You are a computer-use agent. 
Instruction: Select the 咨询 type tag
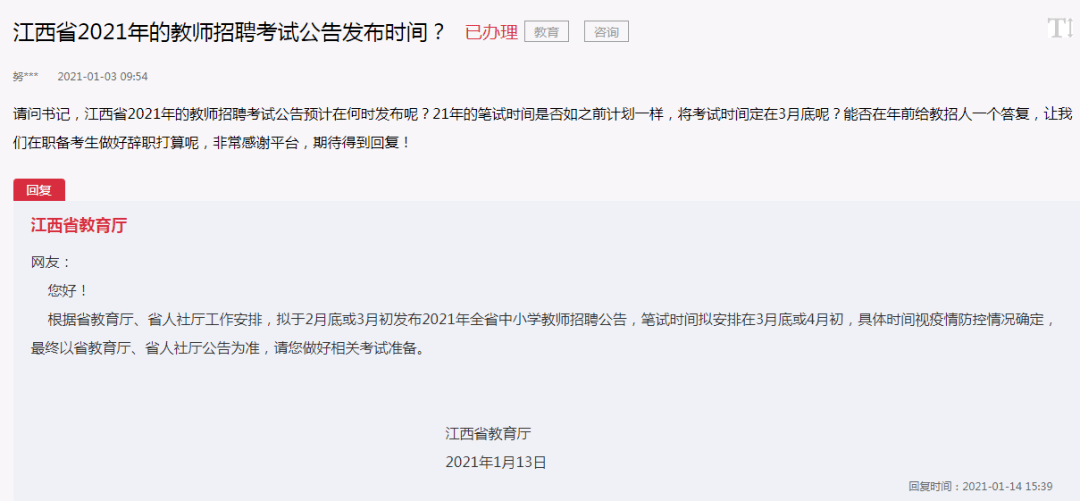coord(606,32)
